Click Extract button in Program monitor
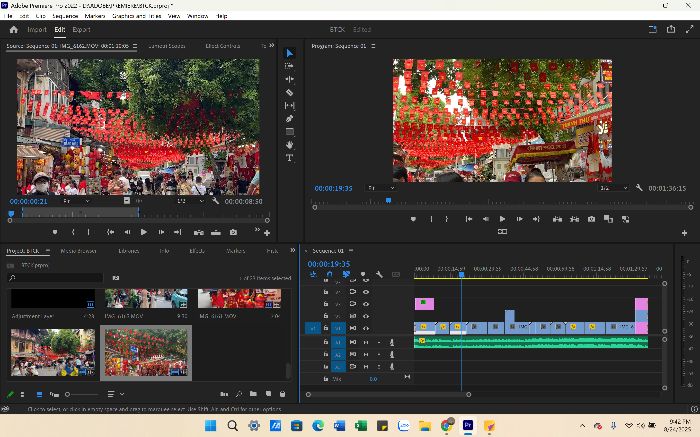Viewport: 700px width, 437px height. pos(574,219)
